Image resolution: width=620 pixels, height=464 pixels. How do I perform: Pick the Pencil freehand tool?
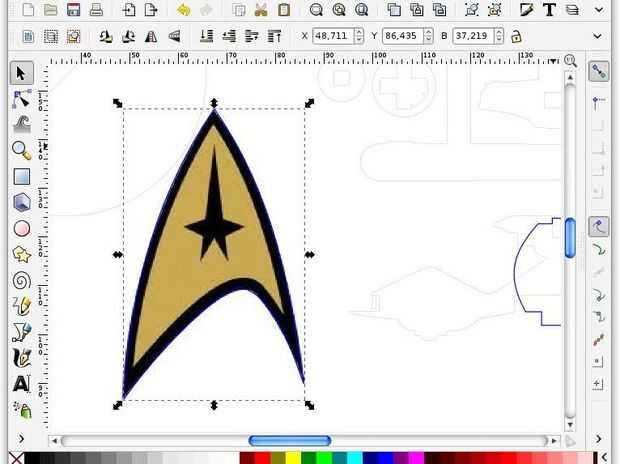pyautogui.click(x=21, y=306)
